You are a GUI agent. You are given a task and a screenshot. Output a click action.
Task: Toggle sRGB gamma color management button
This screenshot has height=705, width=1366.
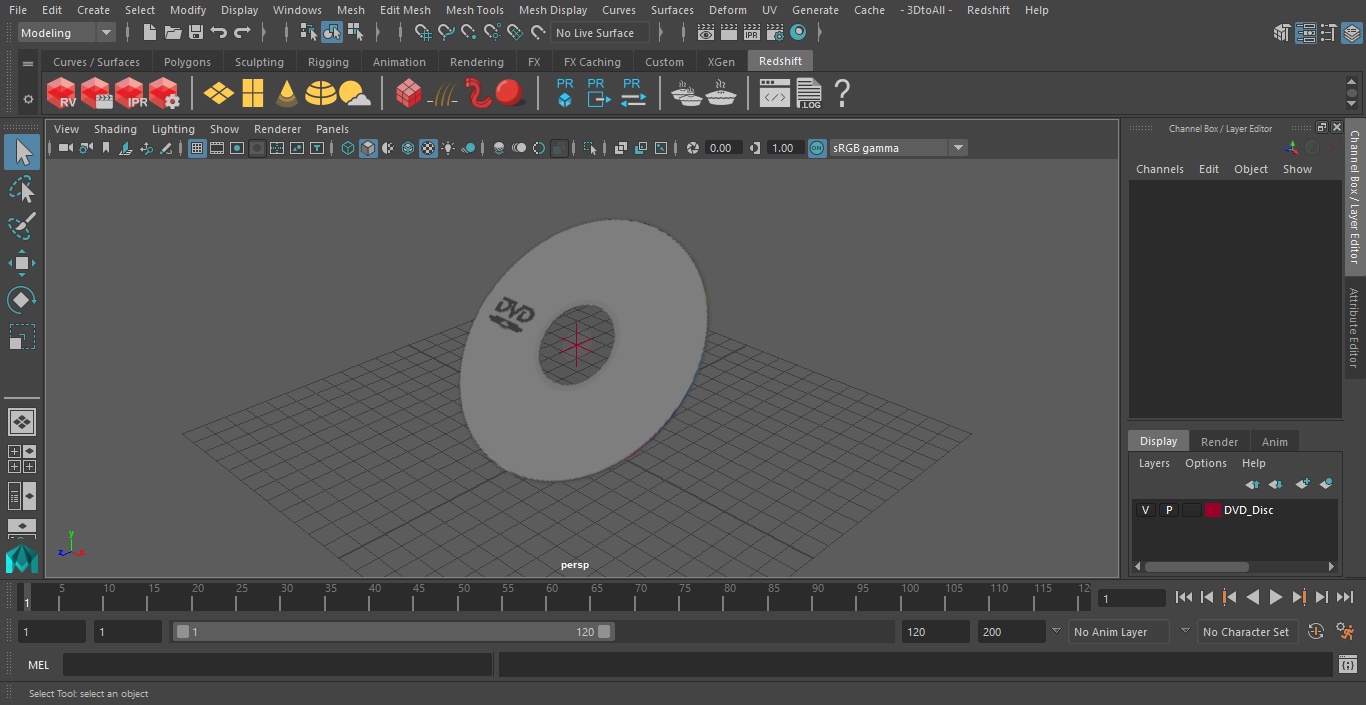tap(817, 148)
